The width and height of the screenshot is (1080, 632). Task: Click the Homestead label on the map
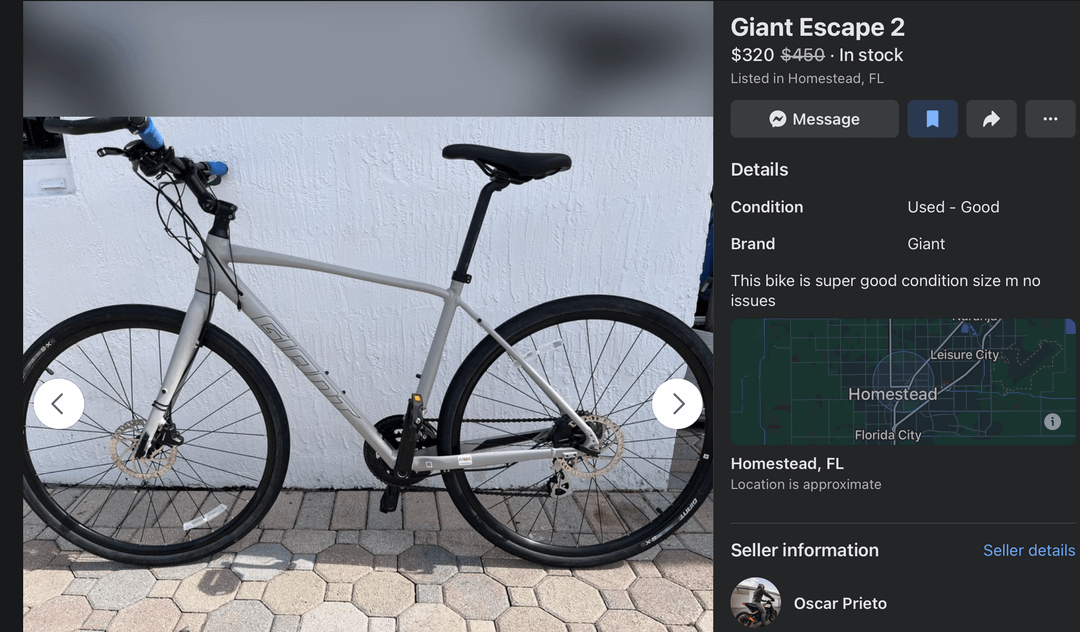pos(892,394)
